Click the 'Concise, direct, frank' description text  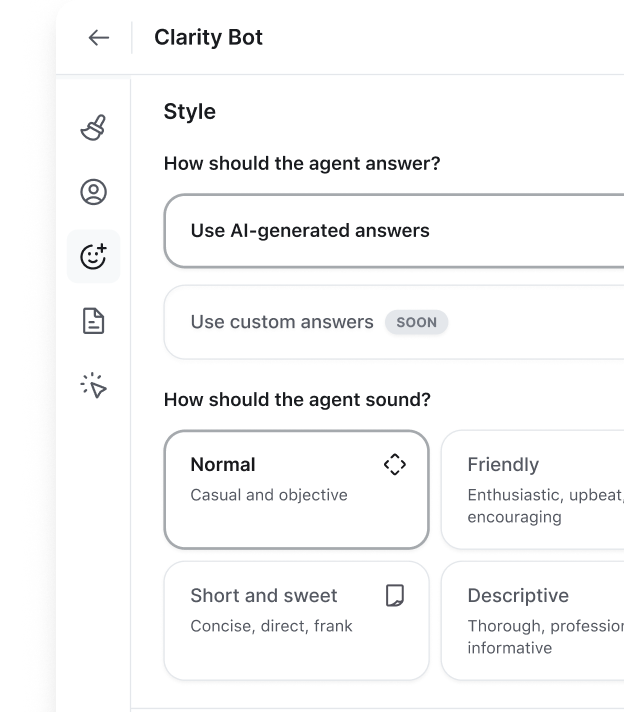pos(271,626)
